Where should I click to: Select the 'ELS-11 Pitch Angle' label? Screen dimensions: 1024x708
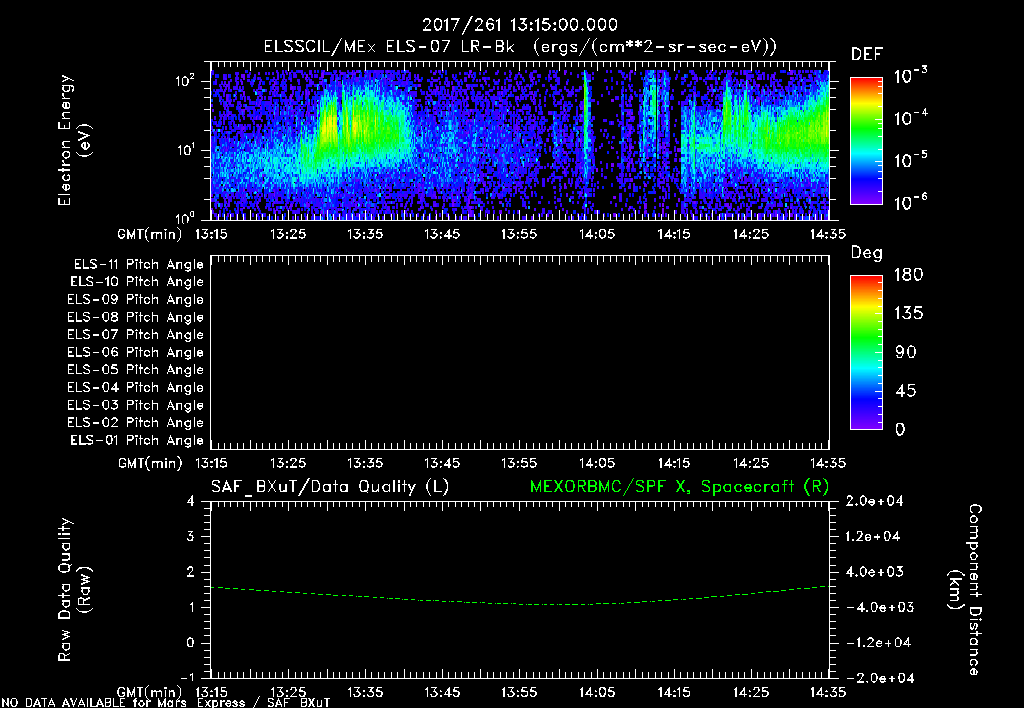point(138,265)
